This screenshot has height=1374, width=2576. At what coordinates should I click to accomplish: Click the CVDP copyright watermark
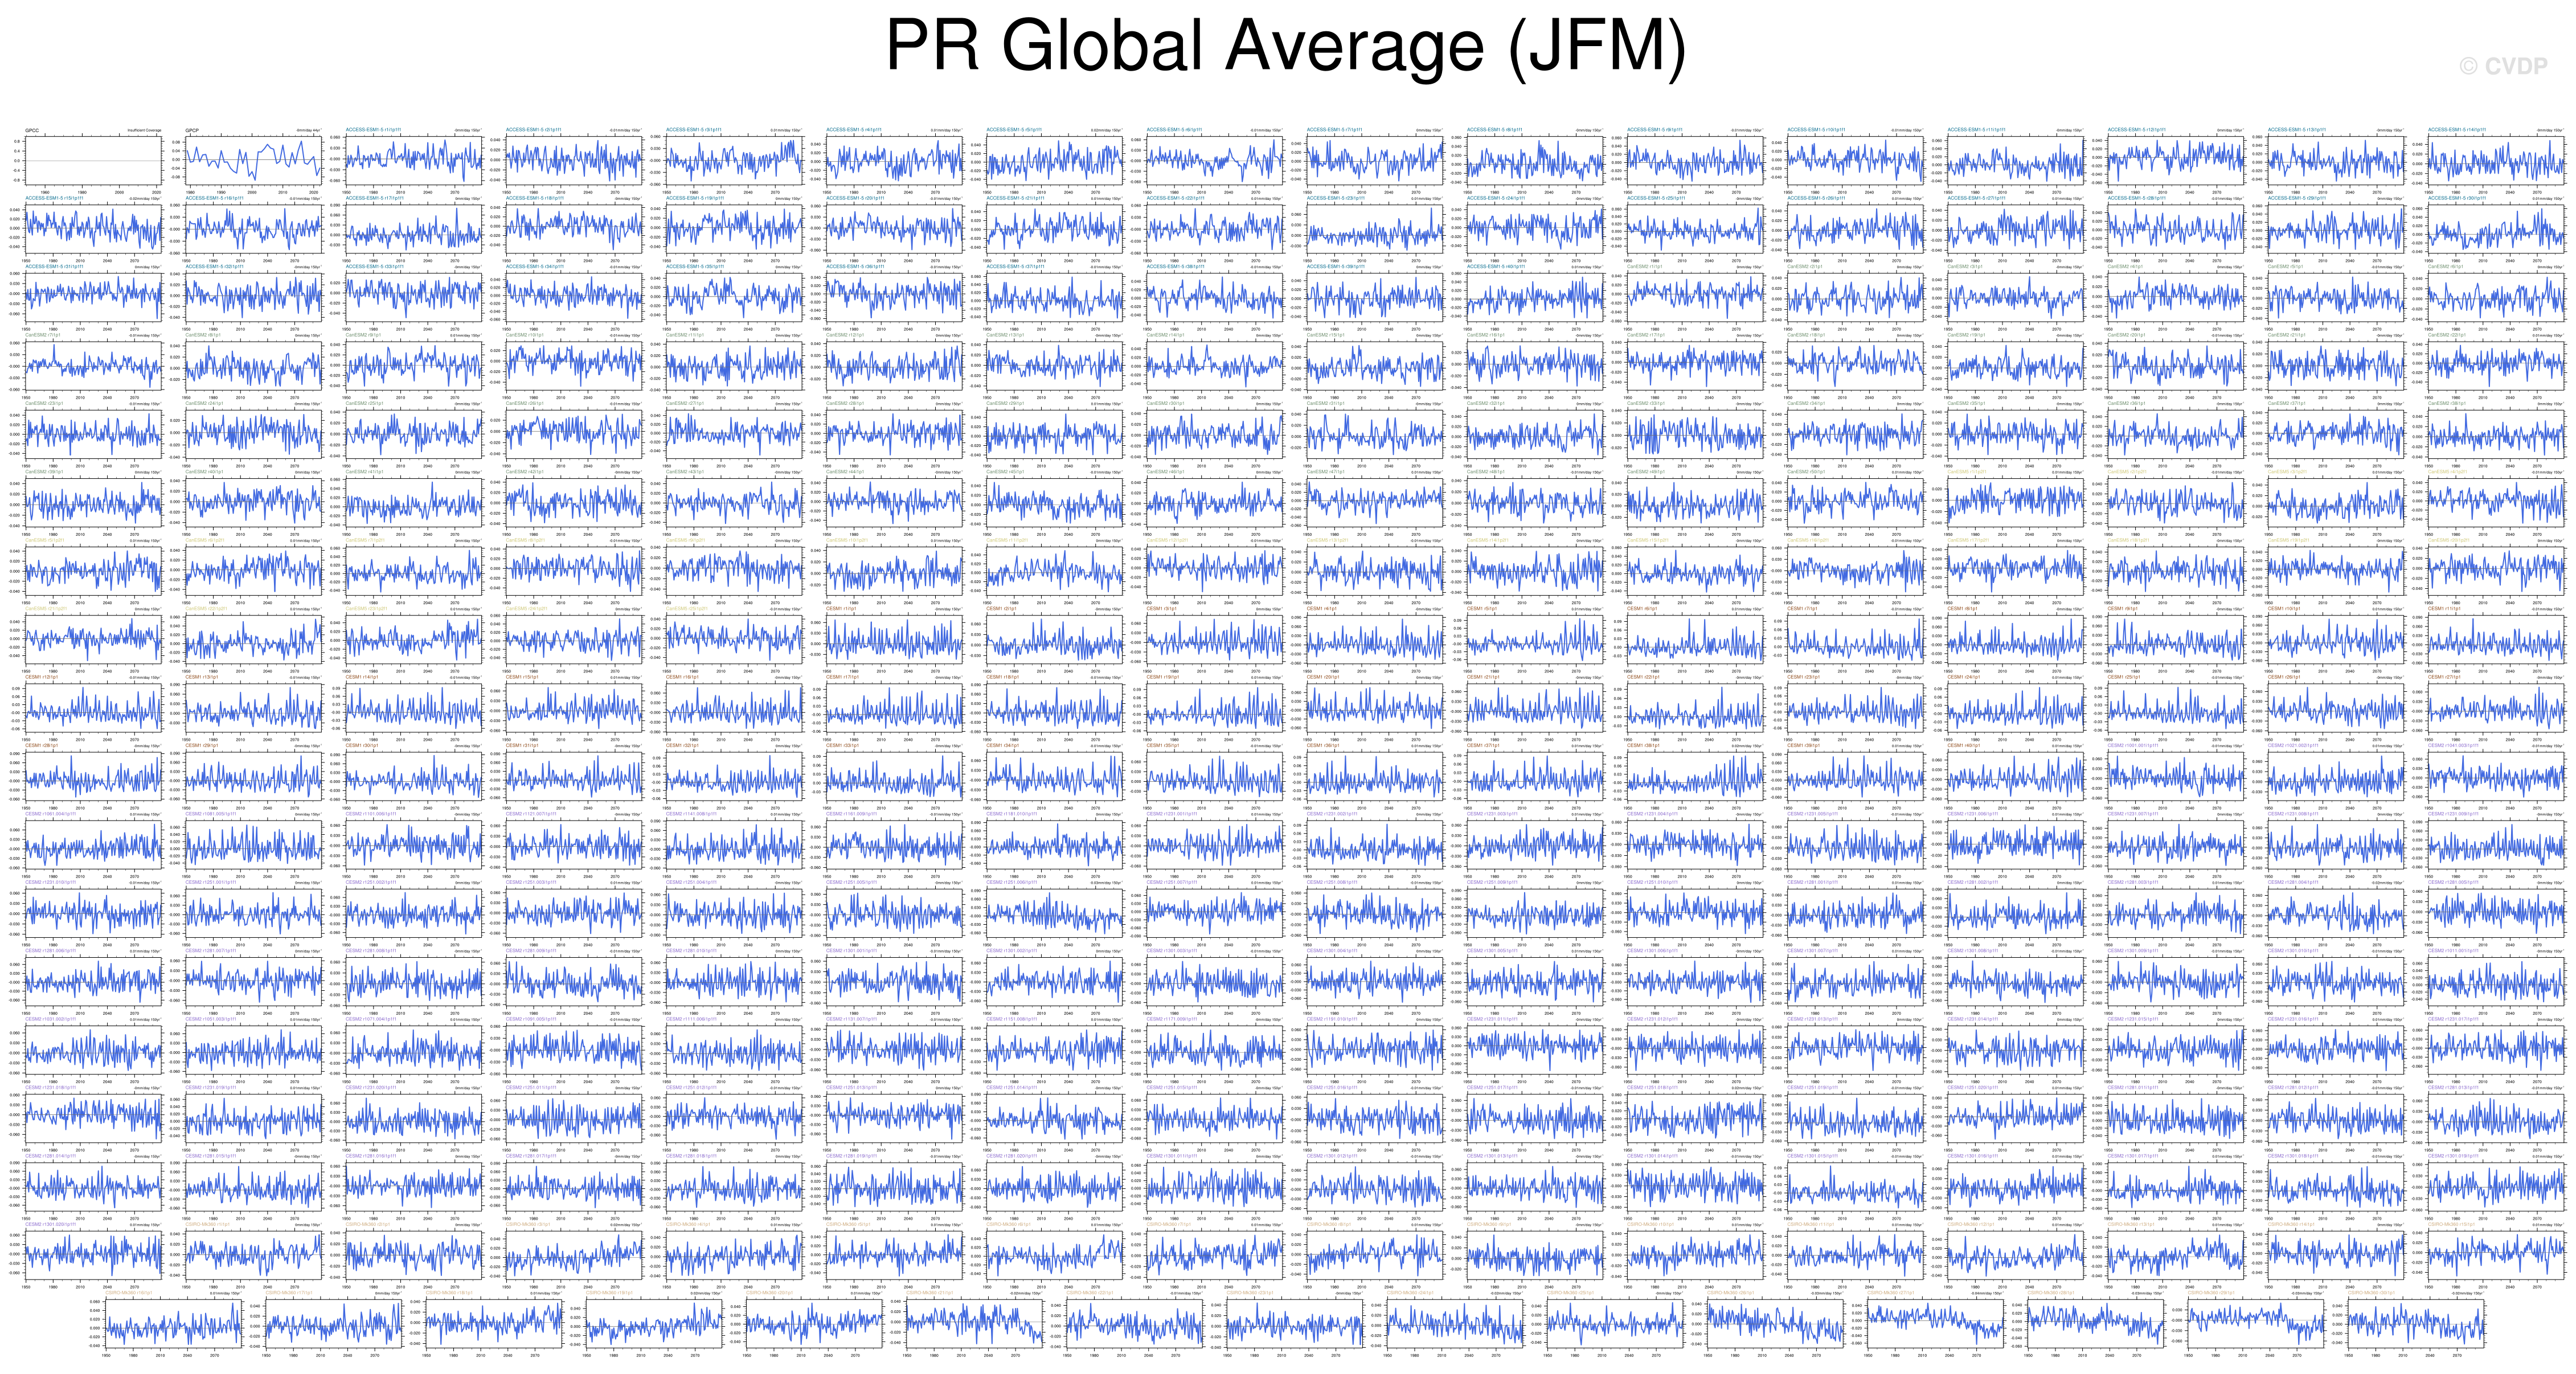[2503, 66]
